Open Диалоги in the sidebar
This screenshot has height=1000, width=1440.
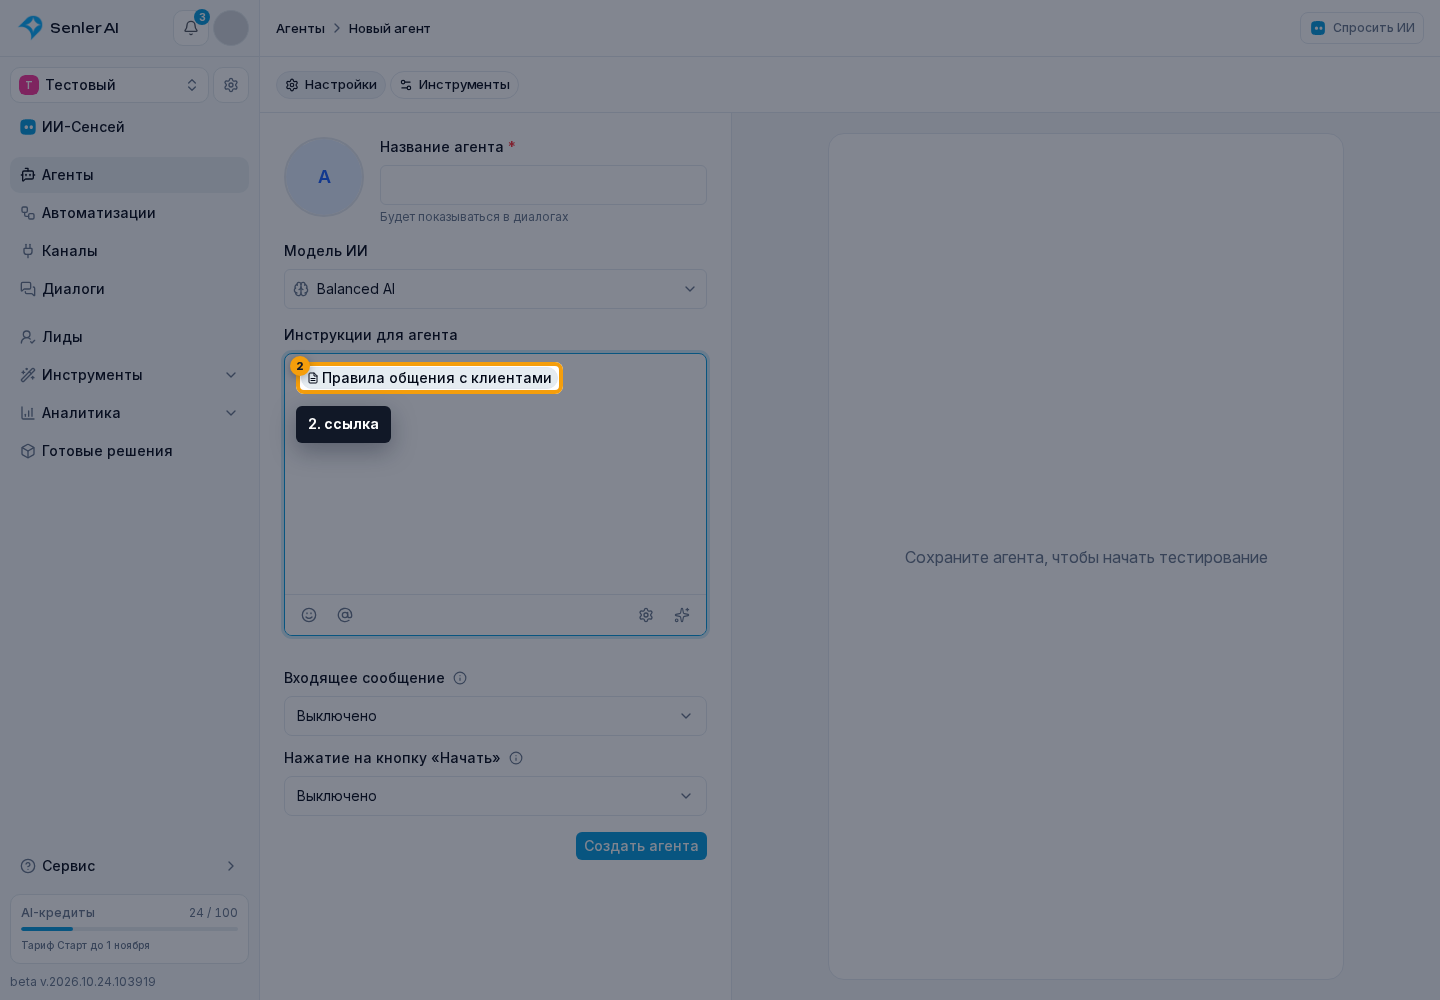pyautogui.click(x=129, y=289)
